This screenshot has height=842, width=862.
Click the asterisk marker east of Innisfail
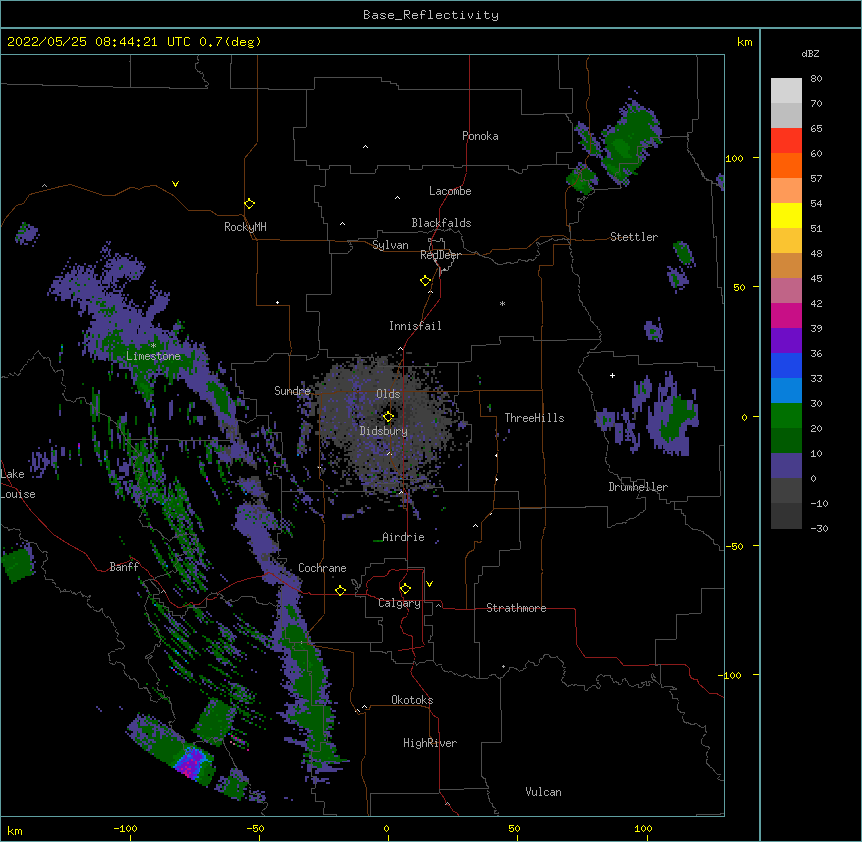pos(502,303)
